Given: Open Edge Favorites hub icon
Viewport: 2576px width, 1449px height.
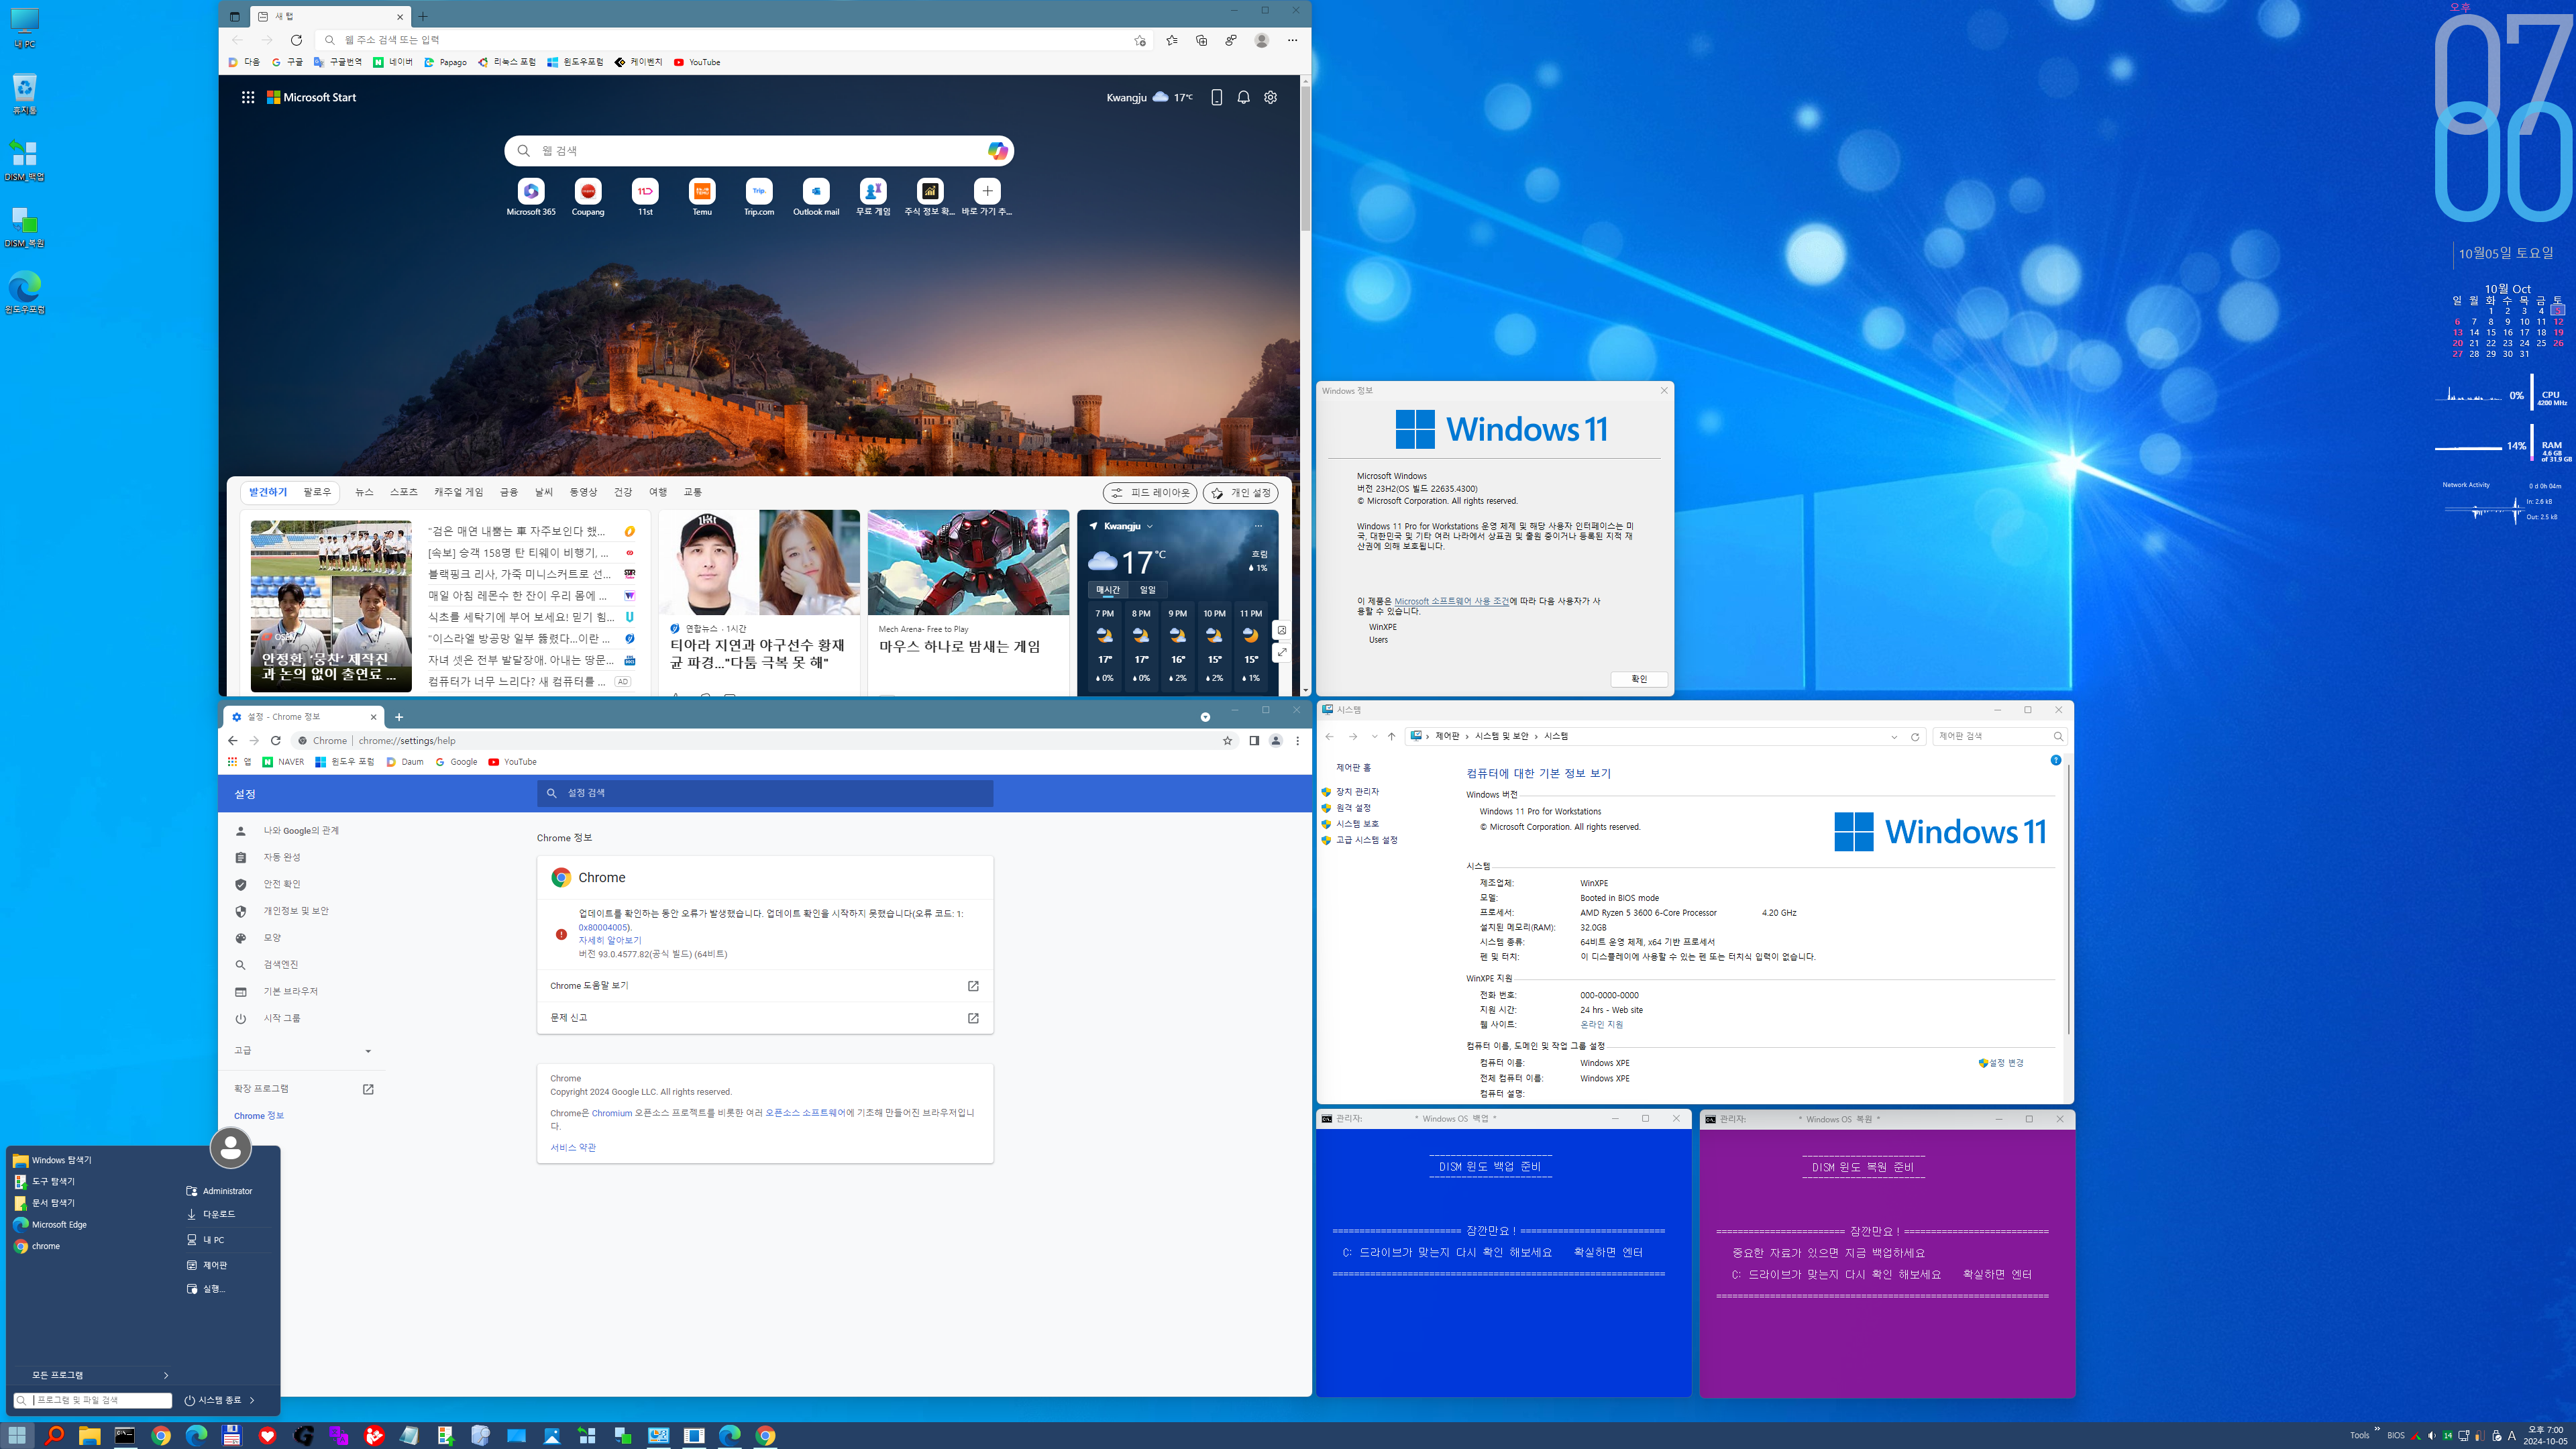Looking at the screenshot, I should point(1172,40).
